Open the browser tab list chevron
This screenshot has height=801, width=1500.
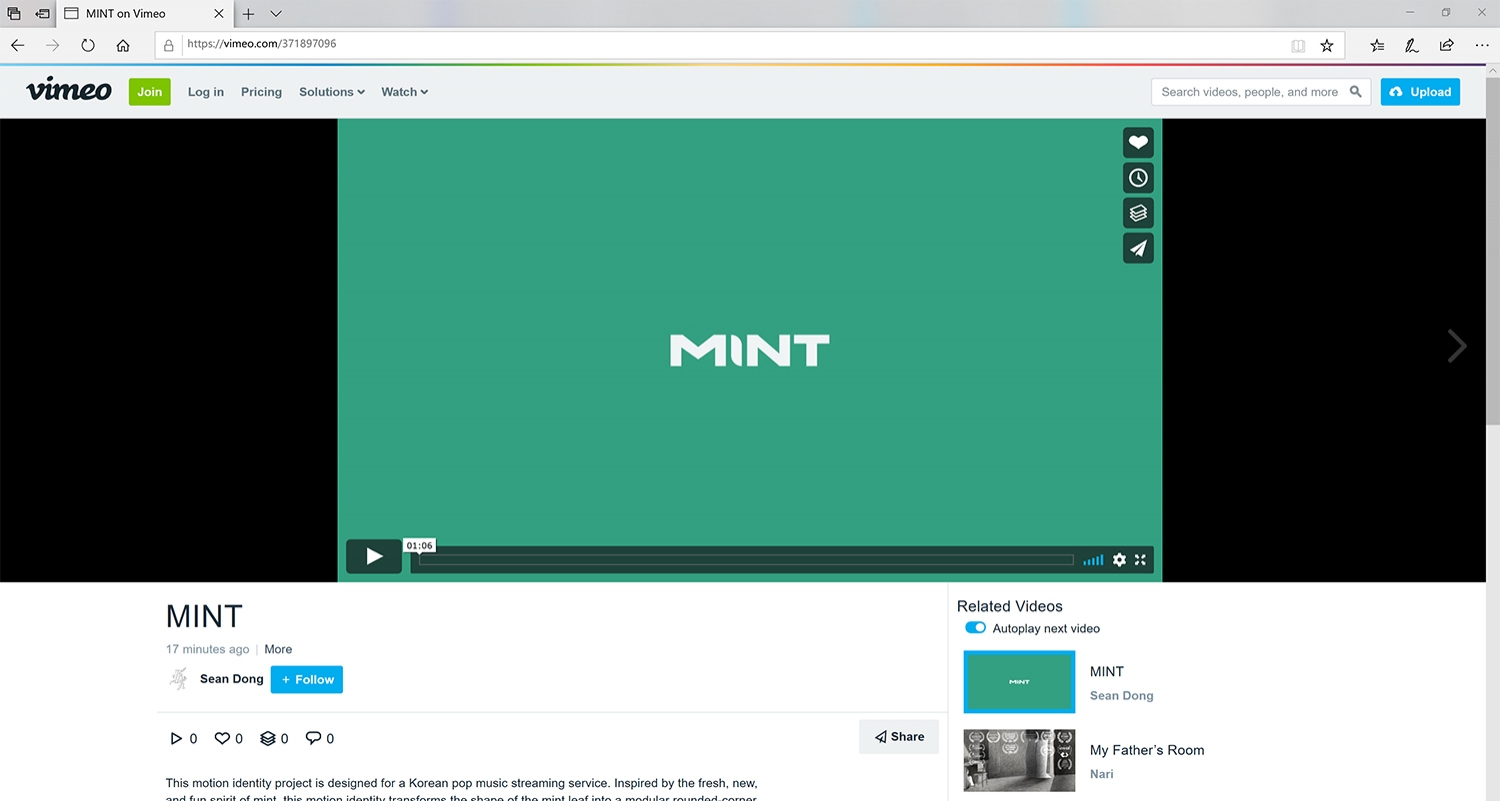point(276,14)
